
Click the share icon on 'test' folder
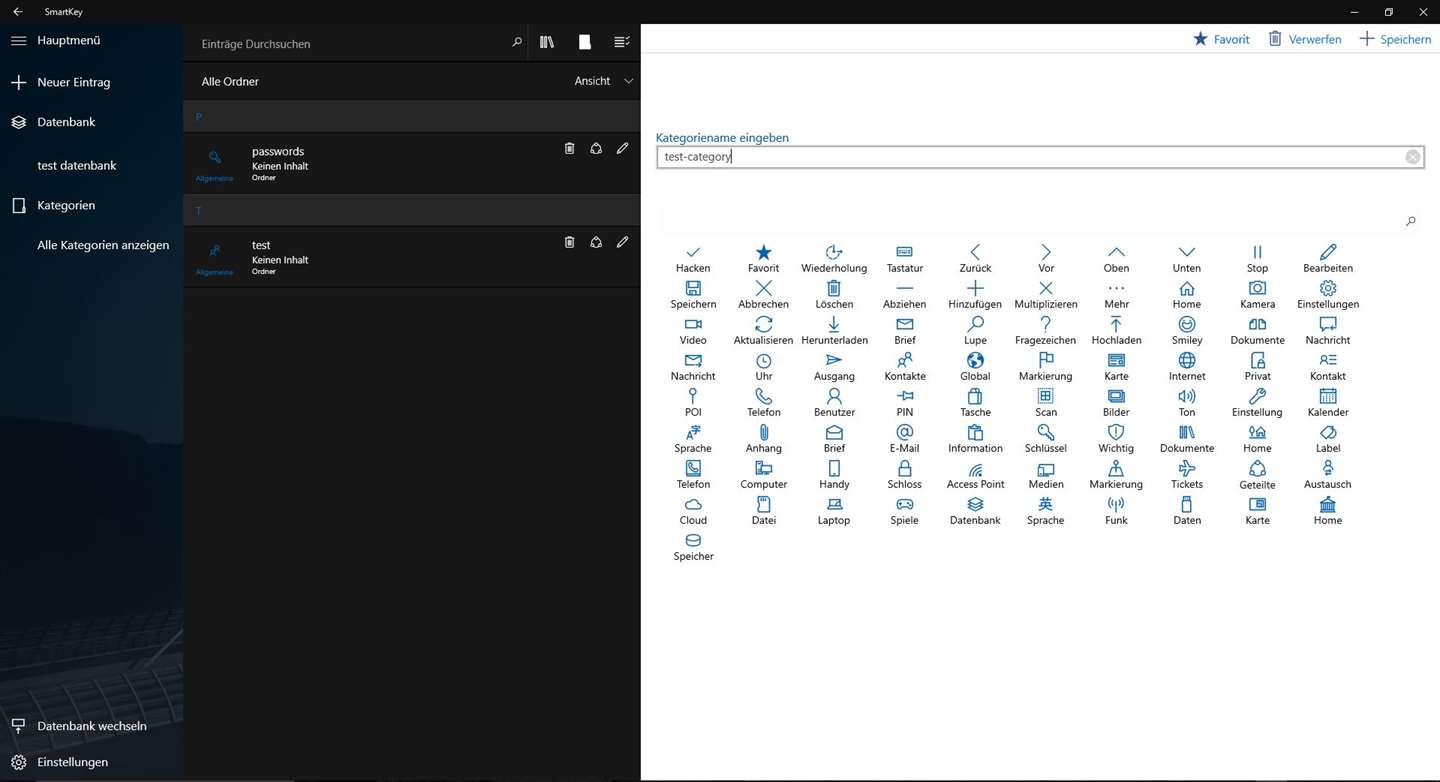pos(596,242)
